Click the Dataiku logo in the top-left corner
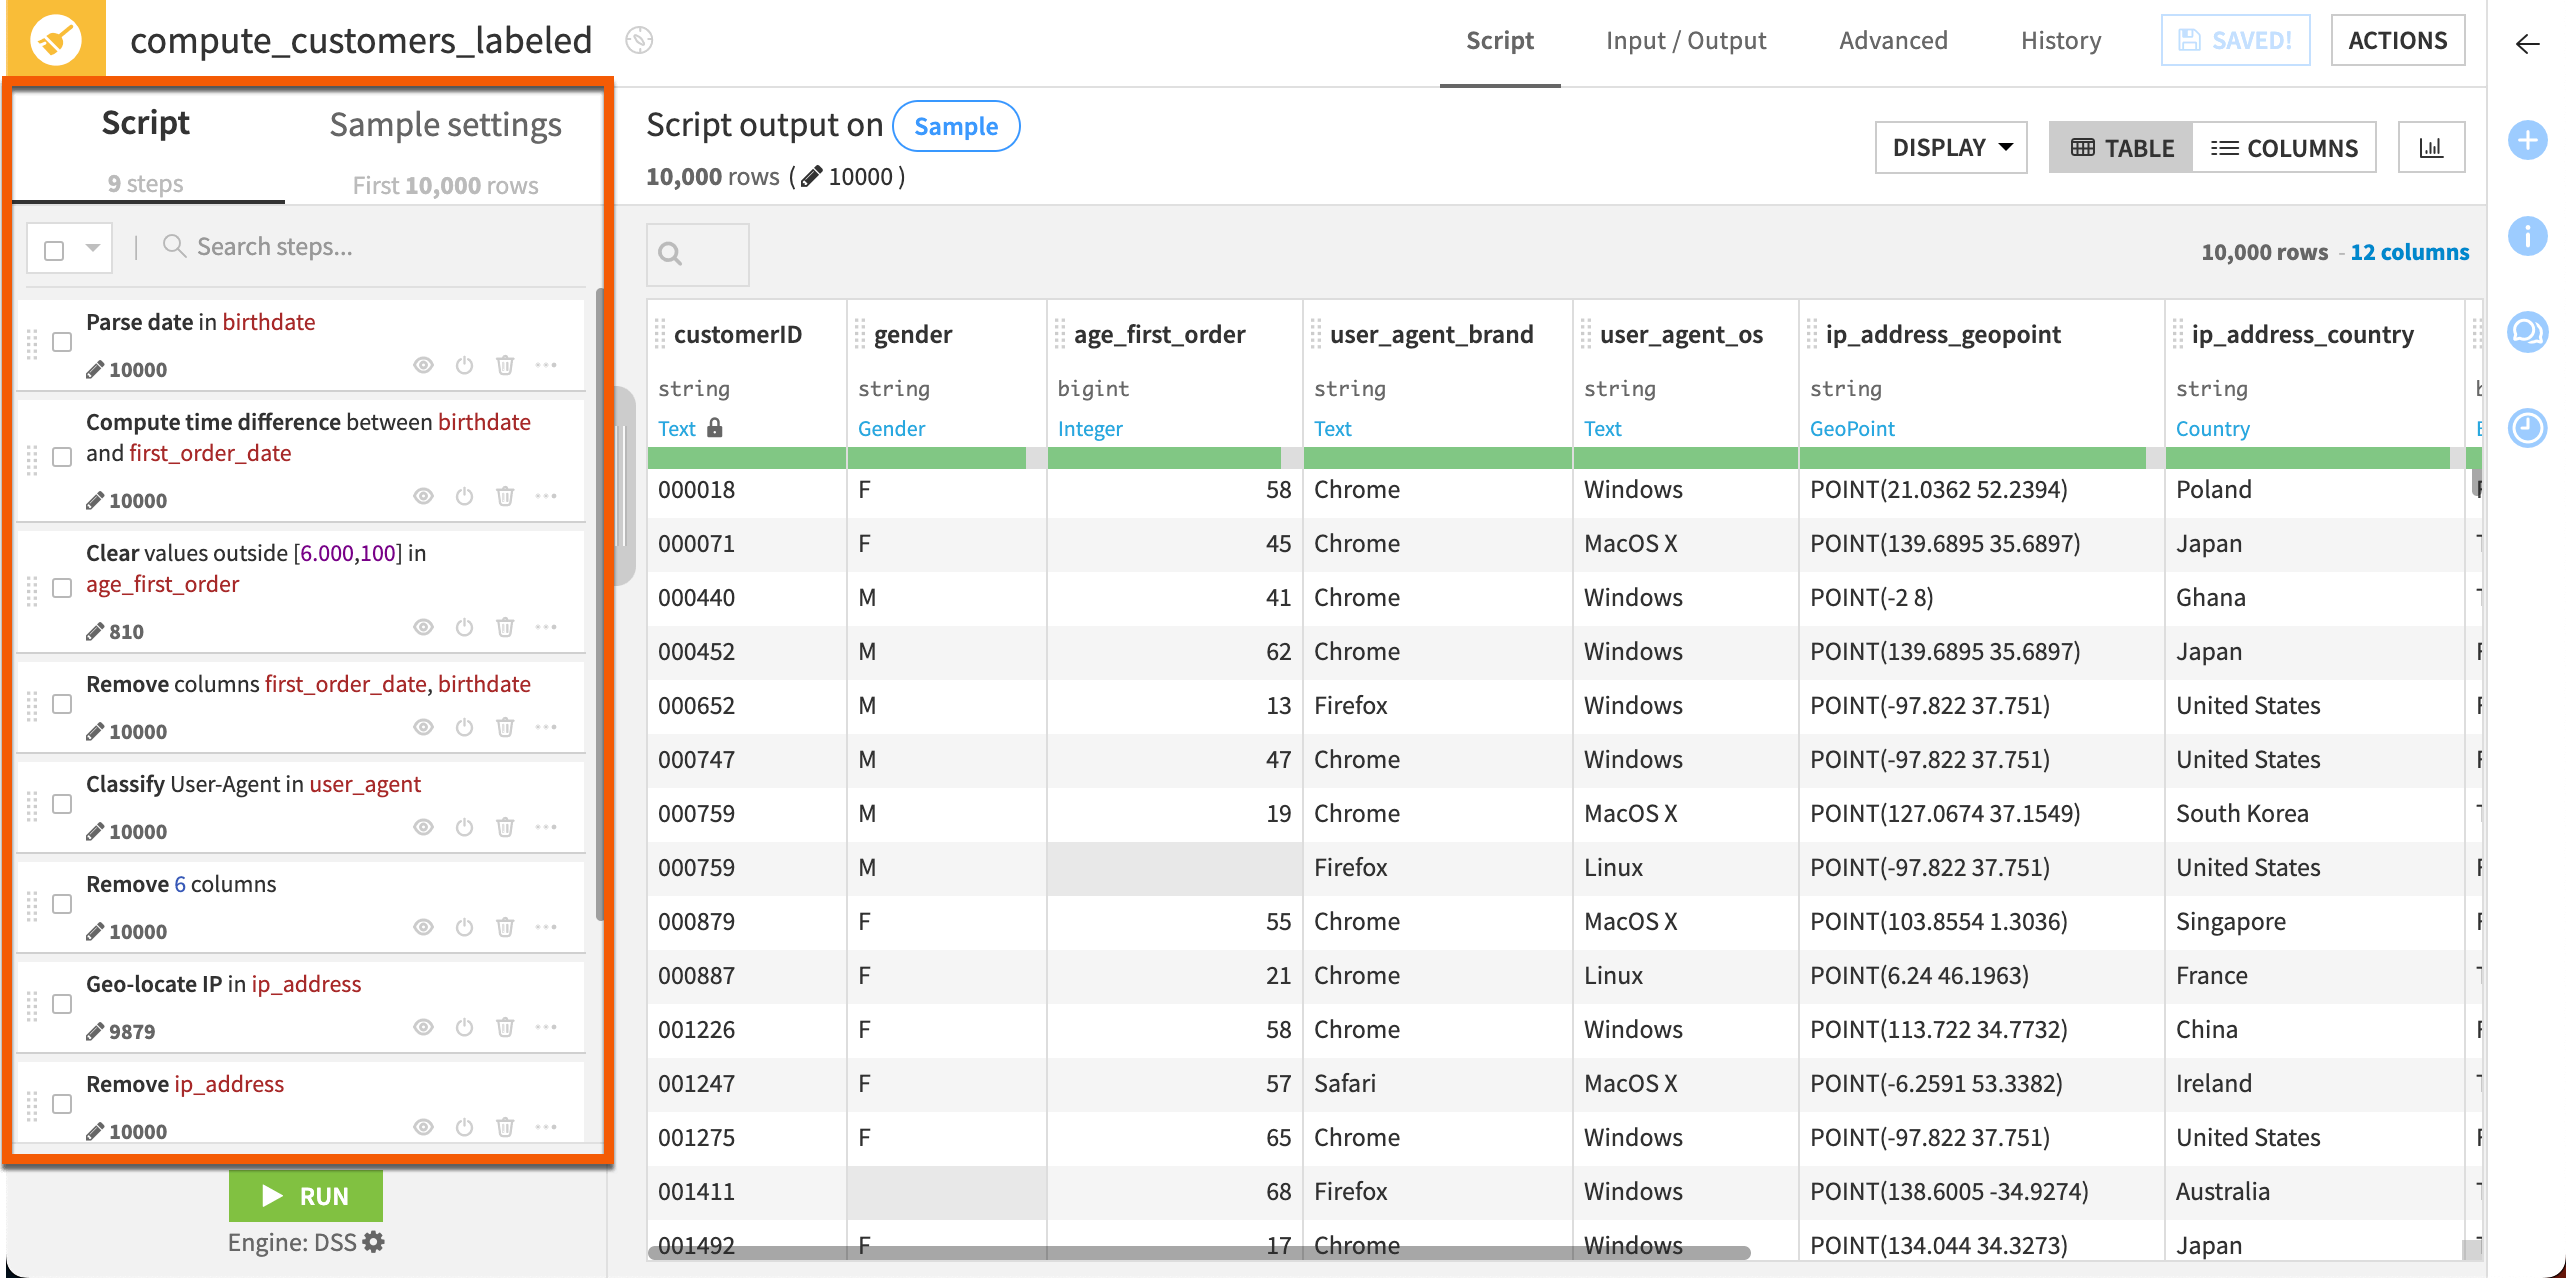The height and width of the screenshot is (1278, 2566). 57,39
